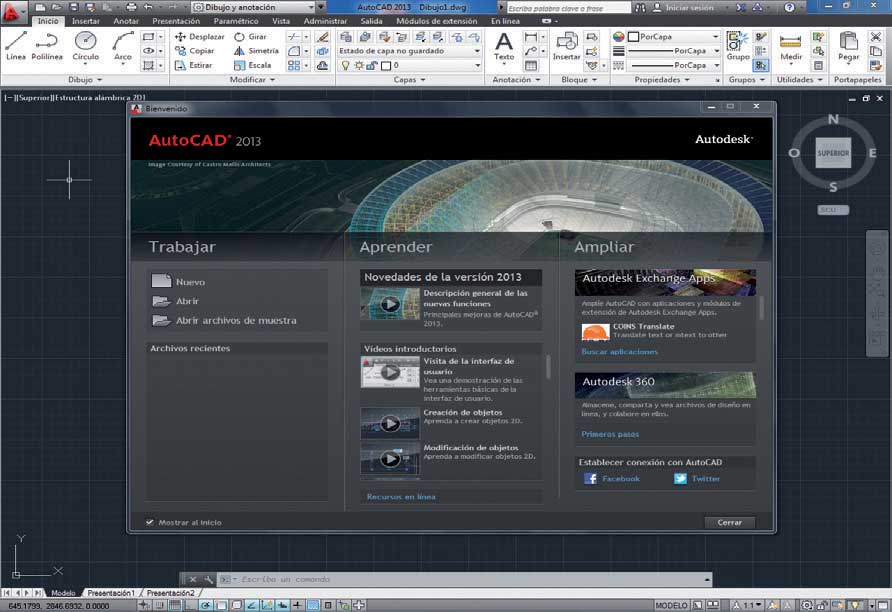Click the Vídeos introductorios scrollbar
The image size is (892, 612).
pyautogui.click(x=548, y=367)
